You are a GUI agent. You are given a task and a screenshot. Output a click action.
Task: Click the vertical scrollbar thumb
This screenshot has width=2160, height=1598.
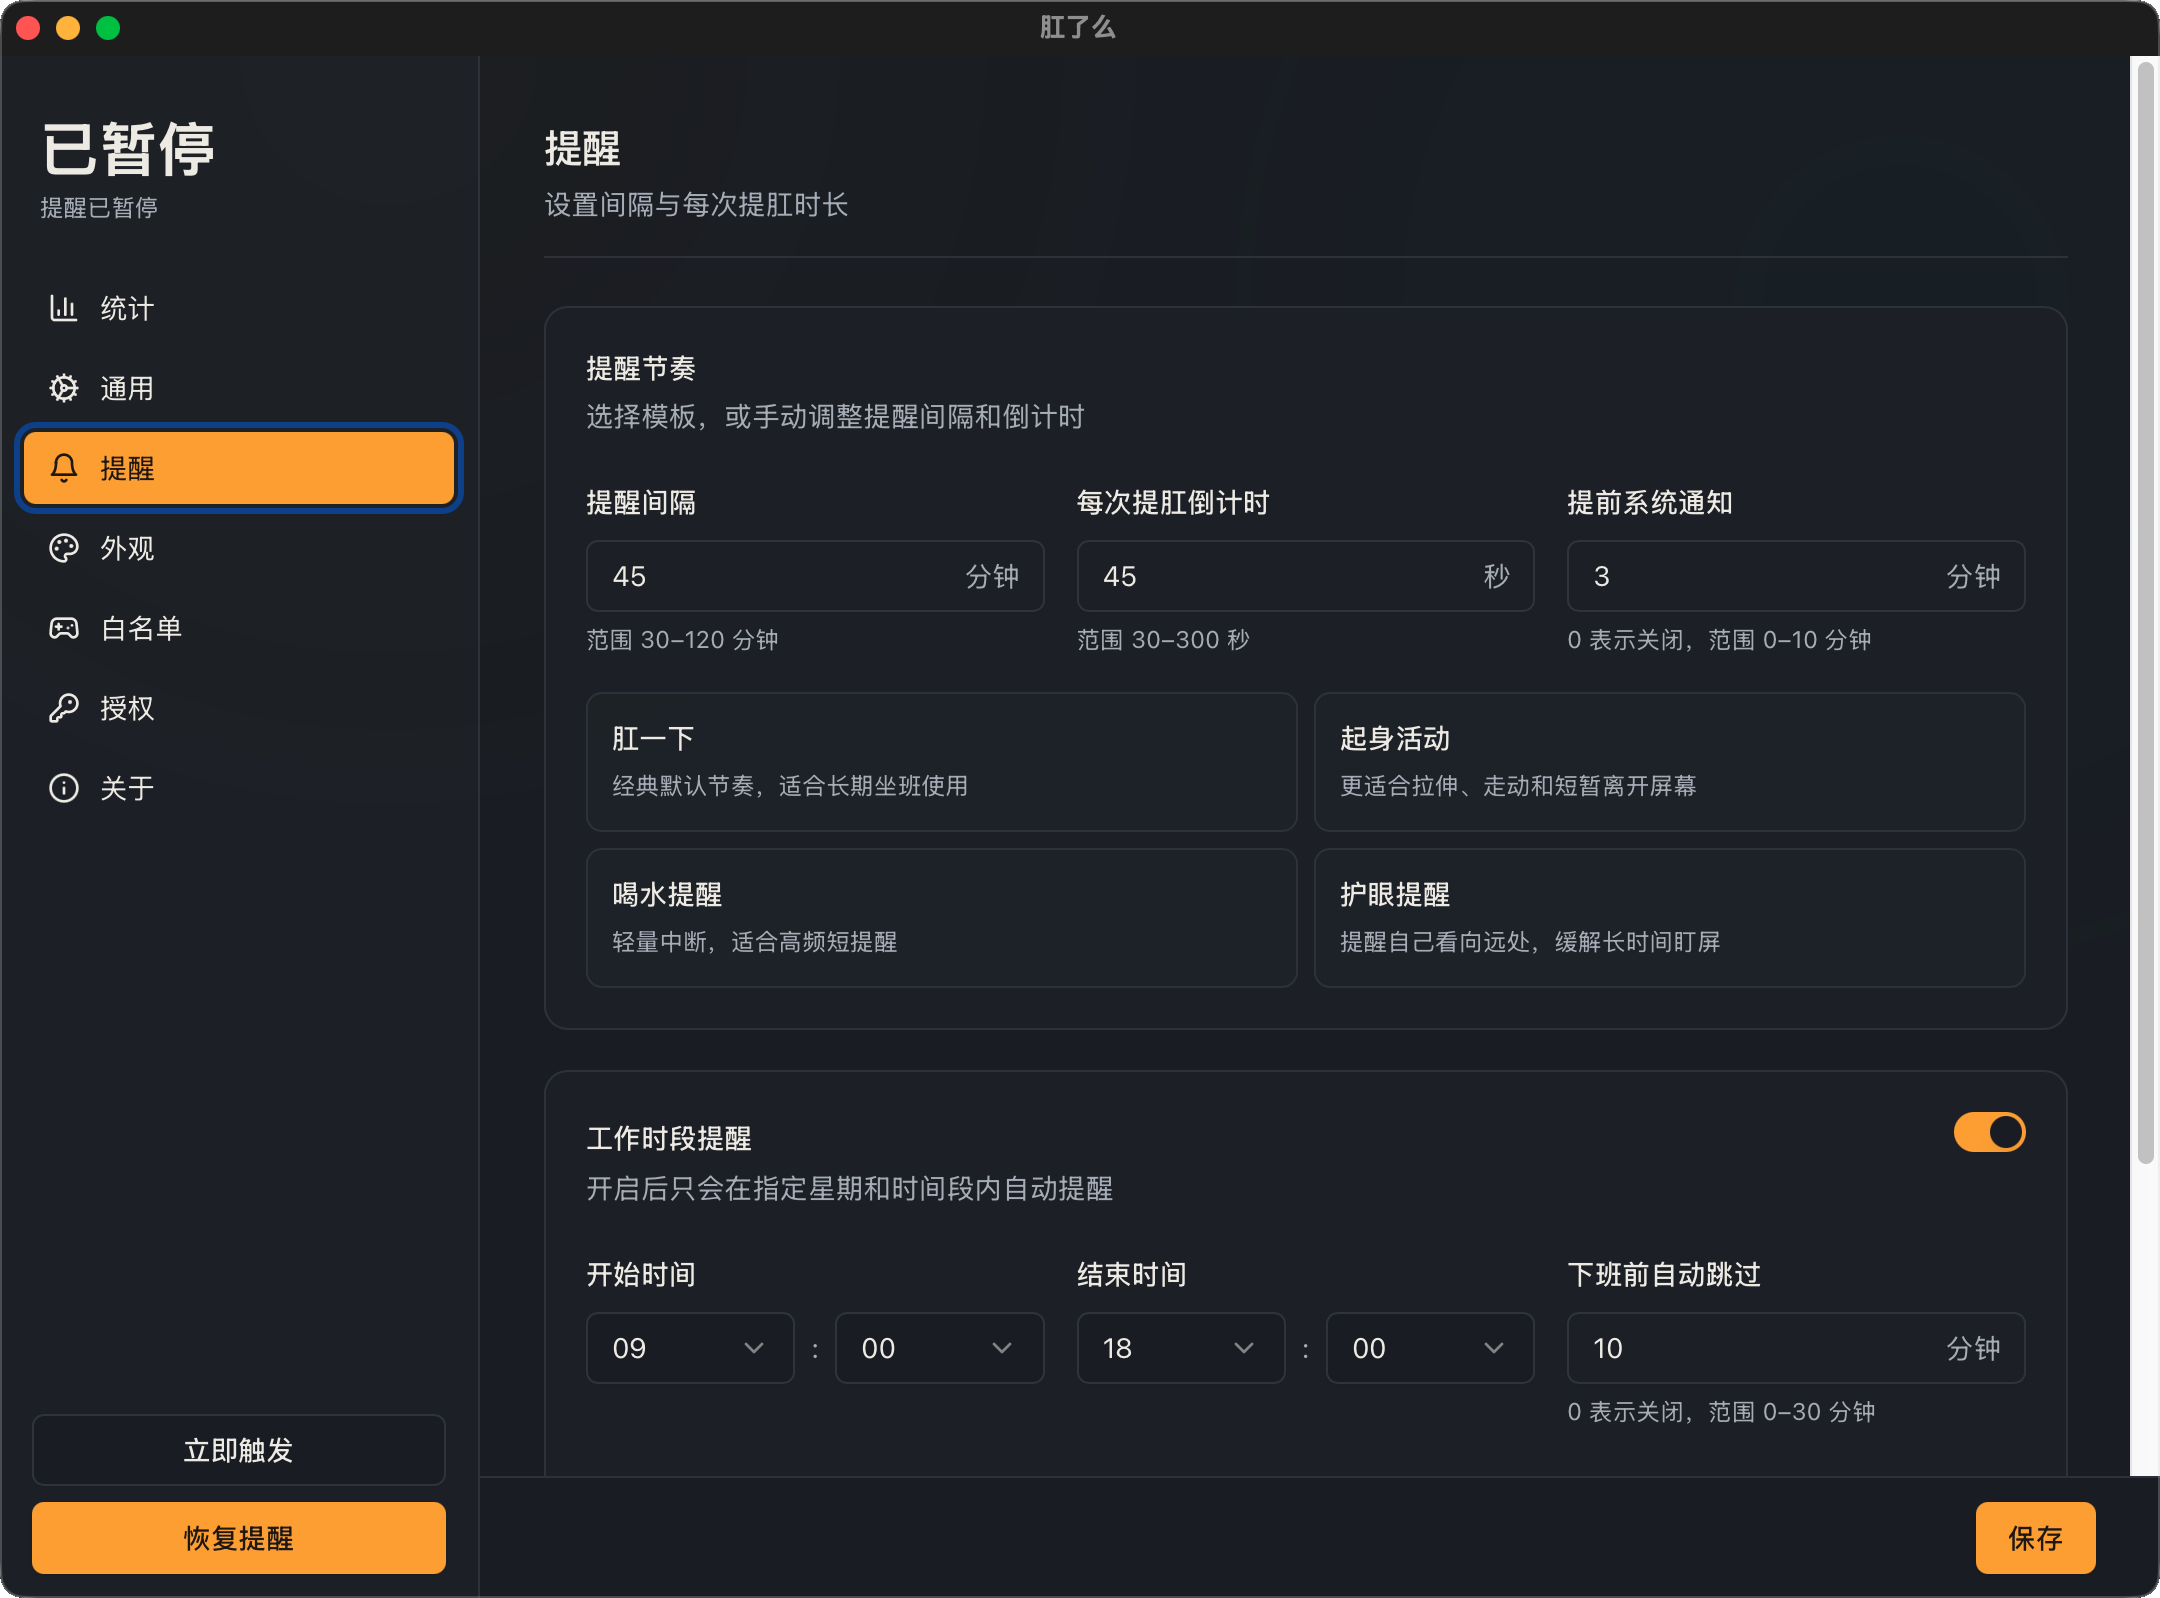(x=2145, y=612)
